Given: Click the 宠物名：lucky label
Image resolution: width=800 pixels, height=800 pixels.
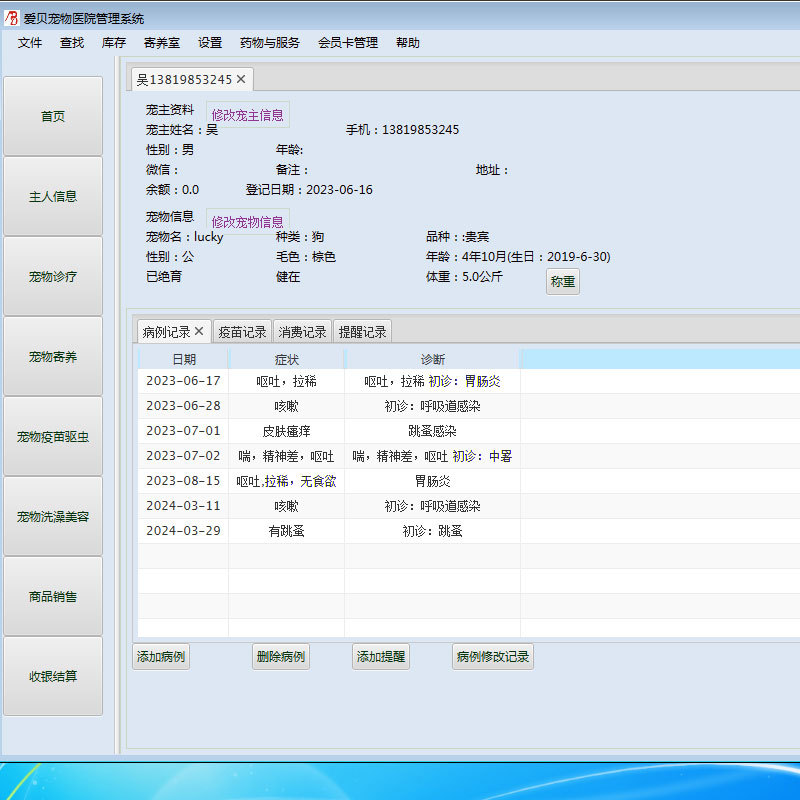Looking at the screenshot, I should point(185,237).
